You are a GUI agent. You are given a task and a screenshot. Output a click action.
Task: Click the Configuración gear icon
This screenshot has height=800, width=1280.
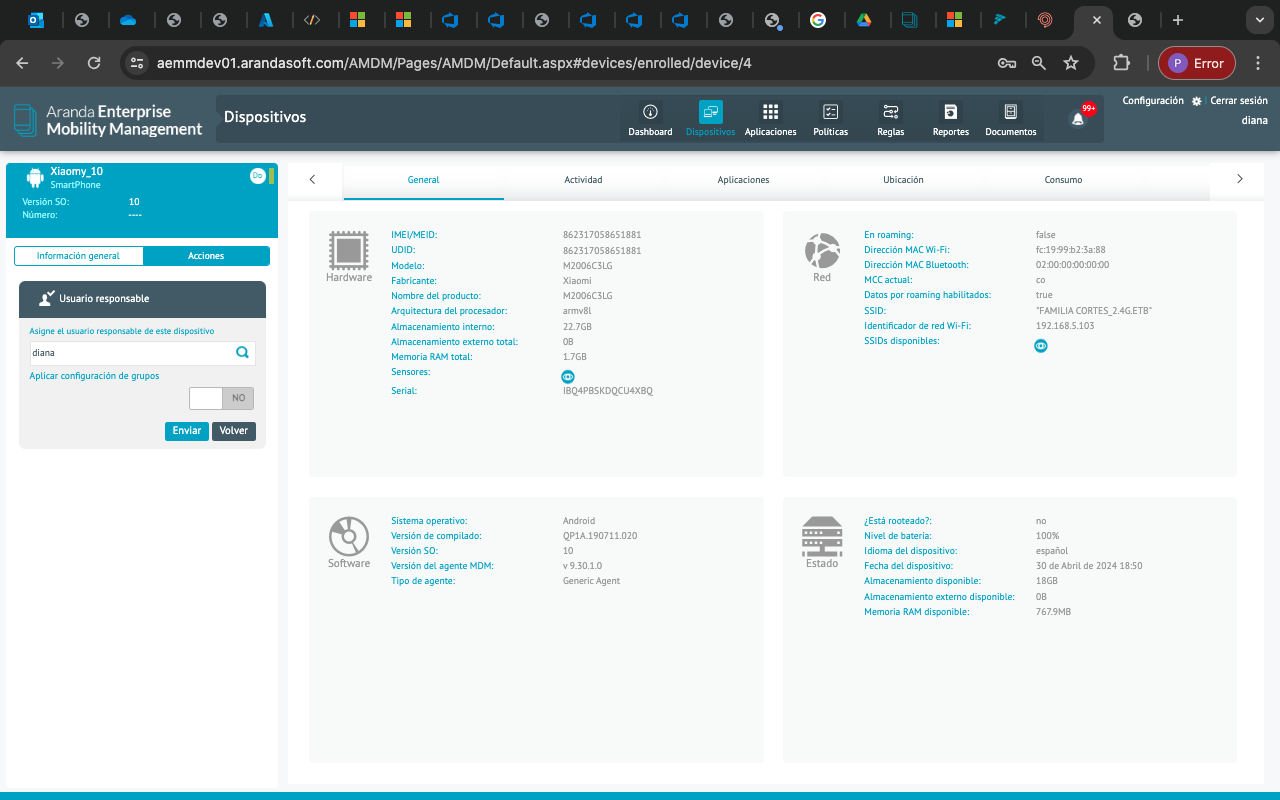(x=1196, y=101)
